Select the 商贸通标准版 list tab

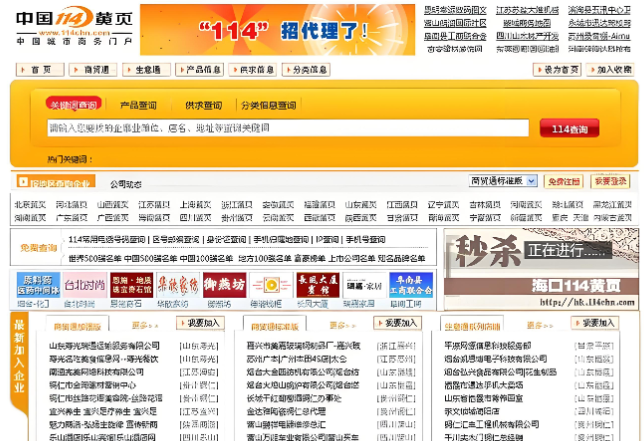pyautogui.click(x=275, y=326)
